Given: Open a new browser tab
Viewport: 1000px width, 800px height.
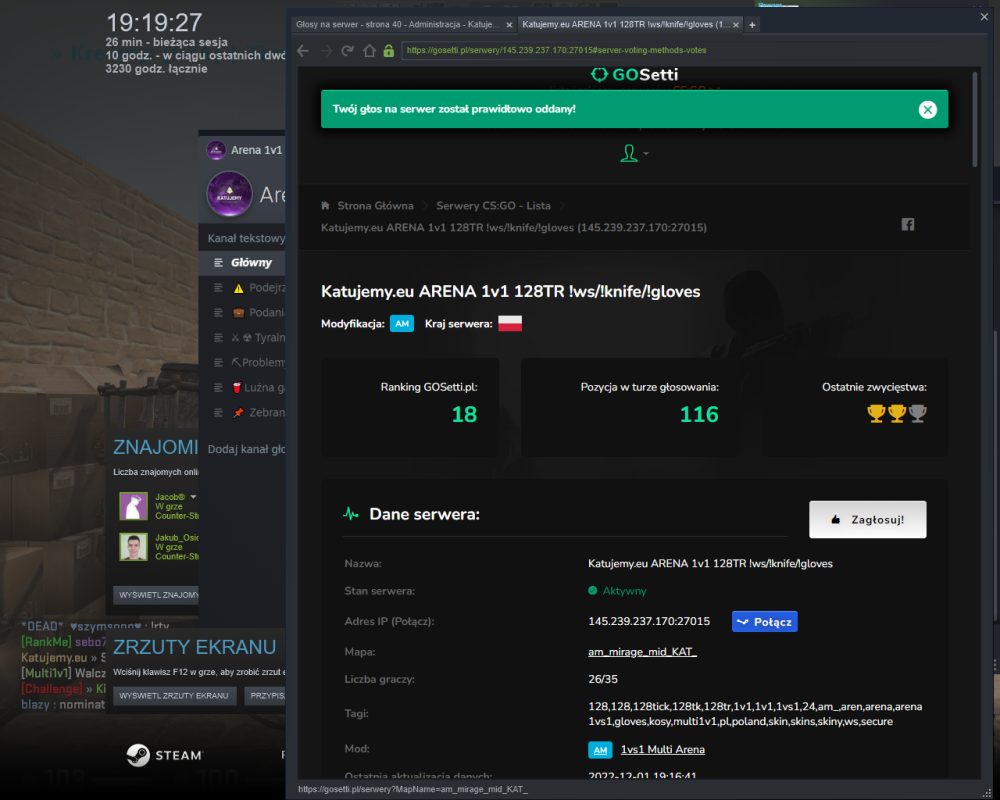Looking at the screenshot, I should pos(752,25).
